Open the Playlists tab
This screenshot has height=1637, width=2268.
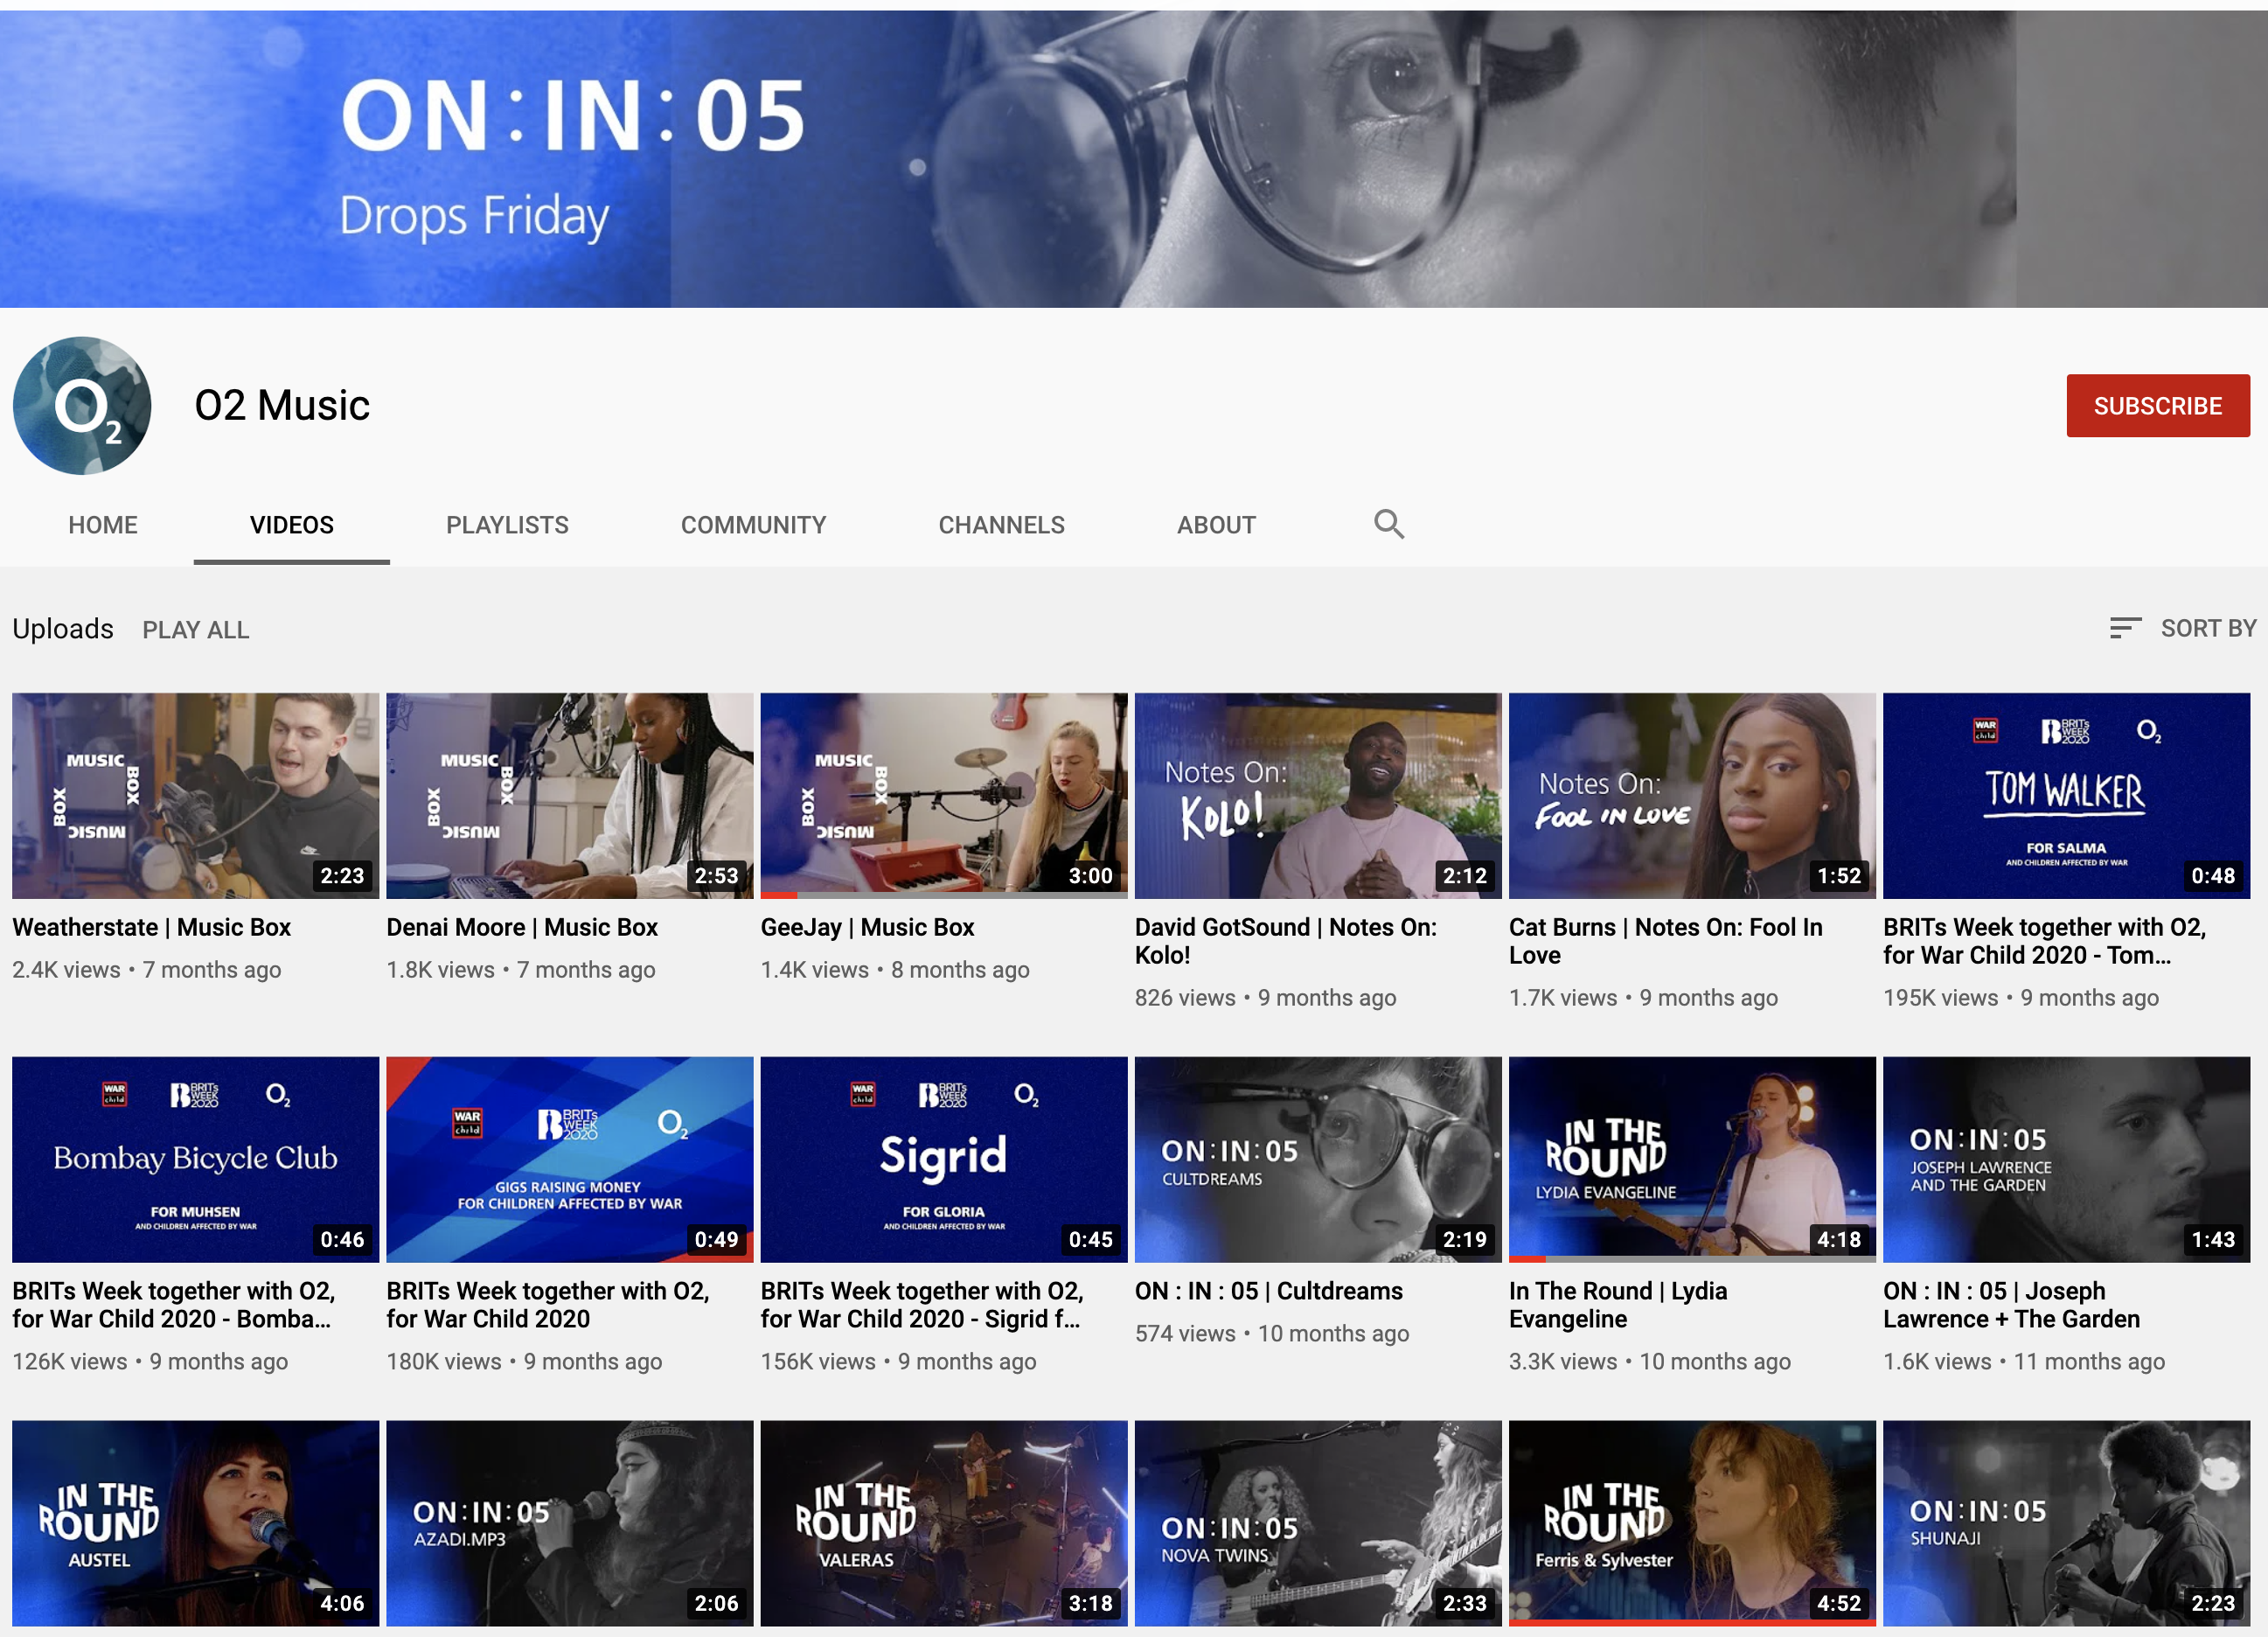(507, 525)
